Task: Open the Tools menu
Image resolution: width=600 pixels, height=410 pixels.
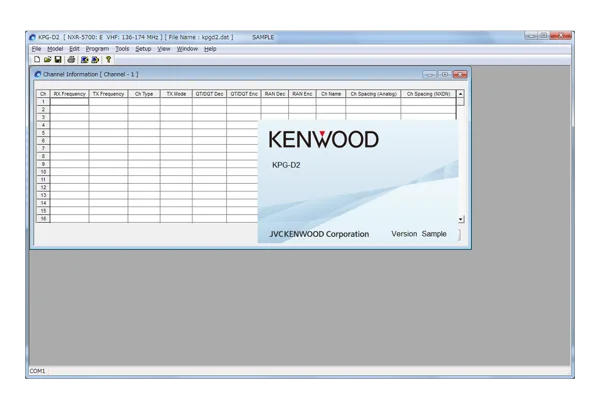Action: [x=122, y=49]
